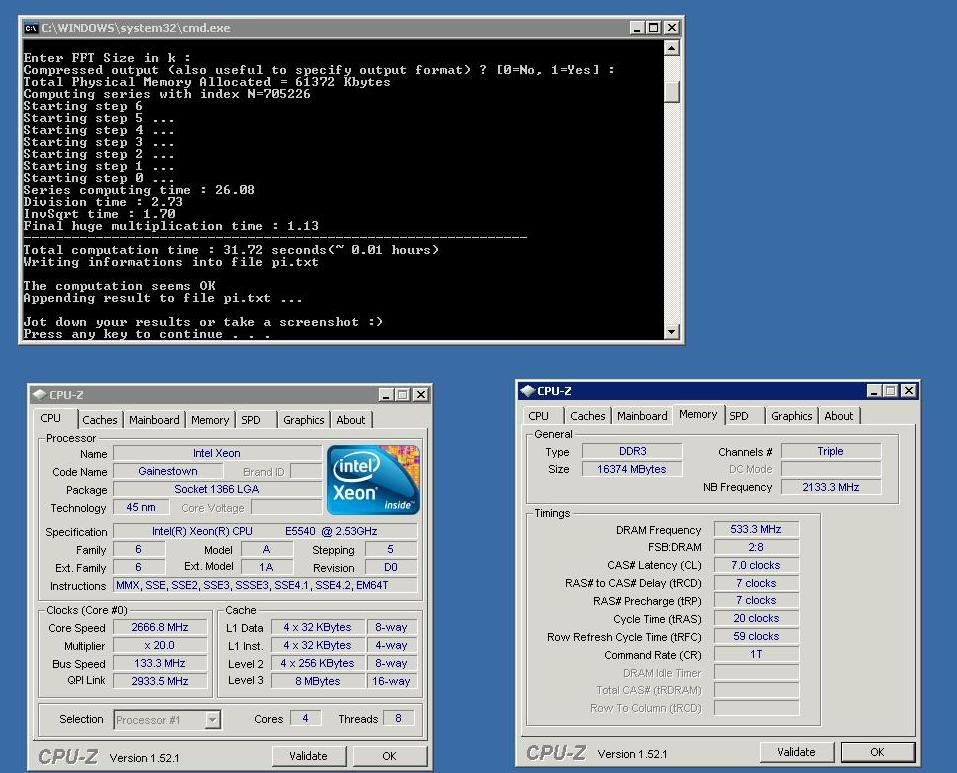Click the Row Refresh Cycle Time 59 clocks value
The image size is (957, 773).
pyautogui.click(x=756, y=636)
